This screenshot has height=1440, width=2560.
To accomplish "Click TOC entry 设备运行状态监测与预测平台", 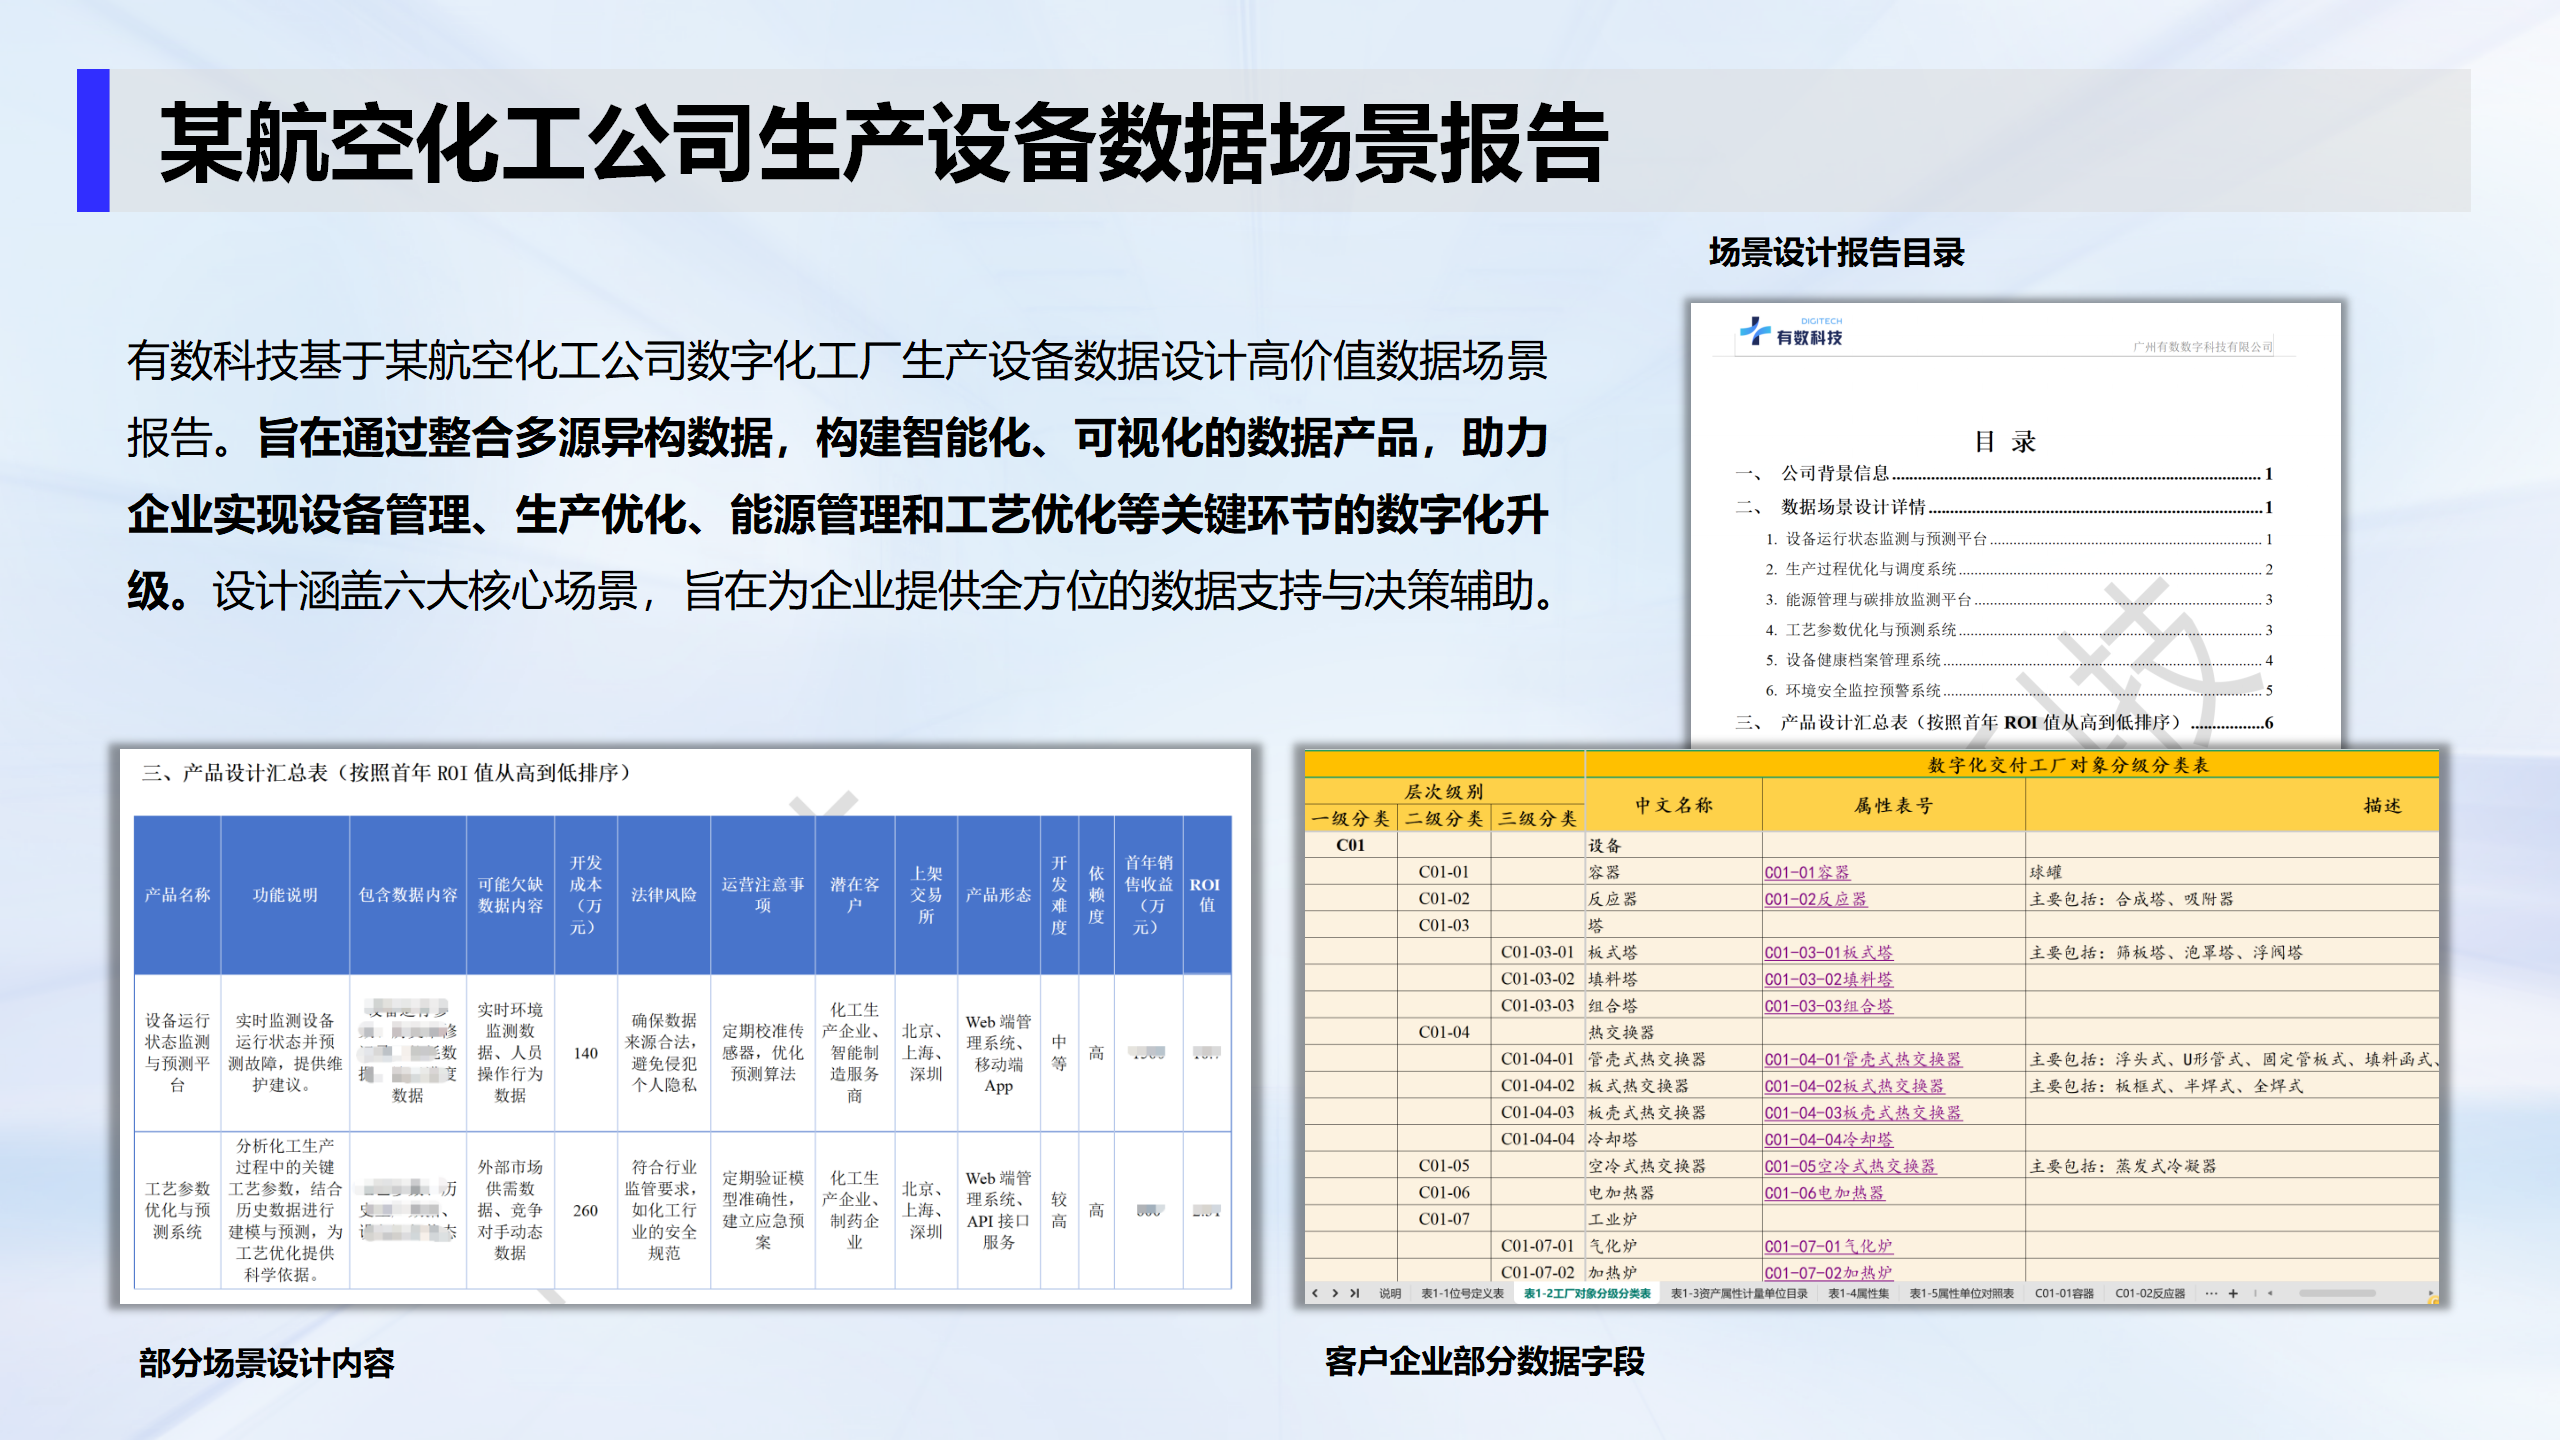I will [x=1886, y=539].
